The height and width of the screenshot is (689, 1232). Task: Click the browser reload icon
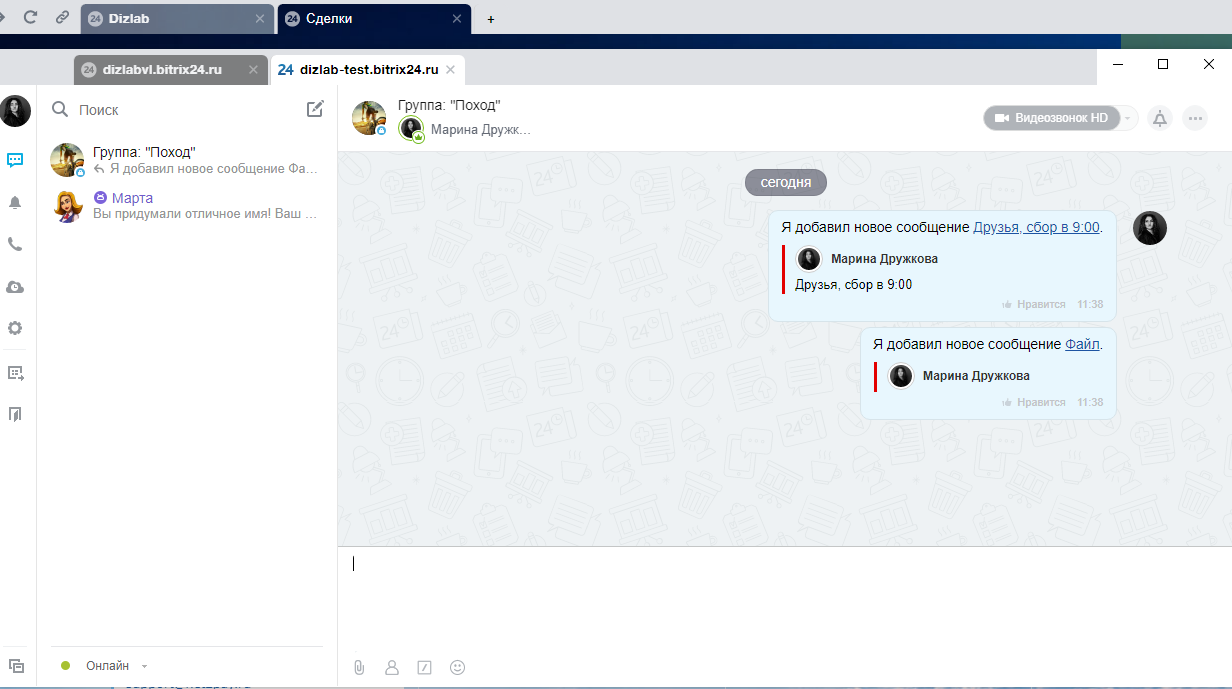(x=30, y=17)
